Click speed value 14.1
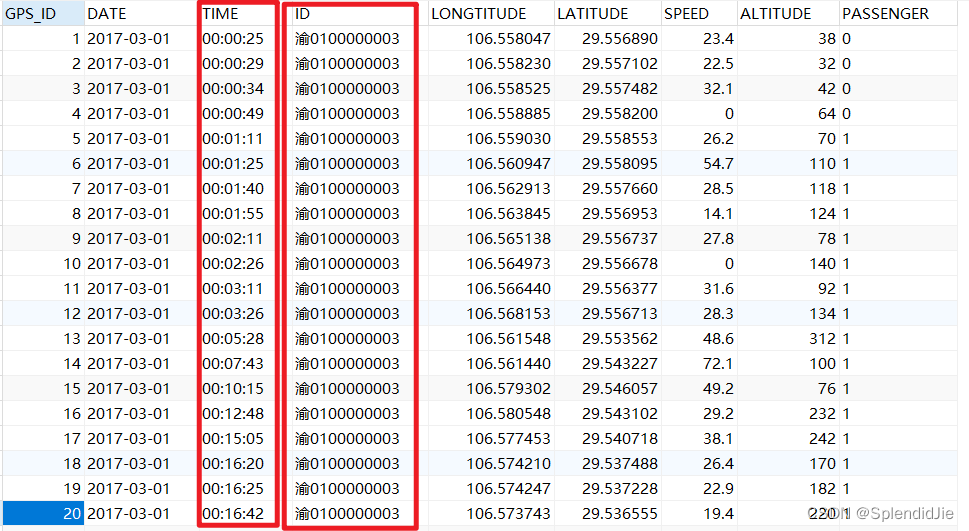969x531 pixels. click(x=718, y=214)
